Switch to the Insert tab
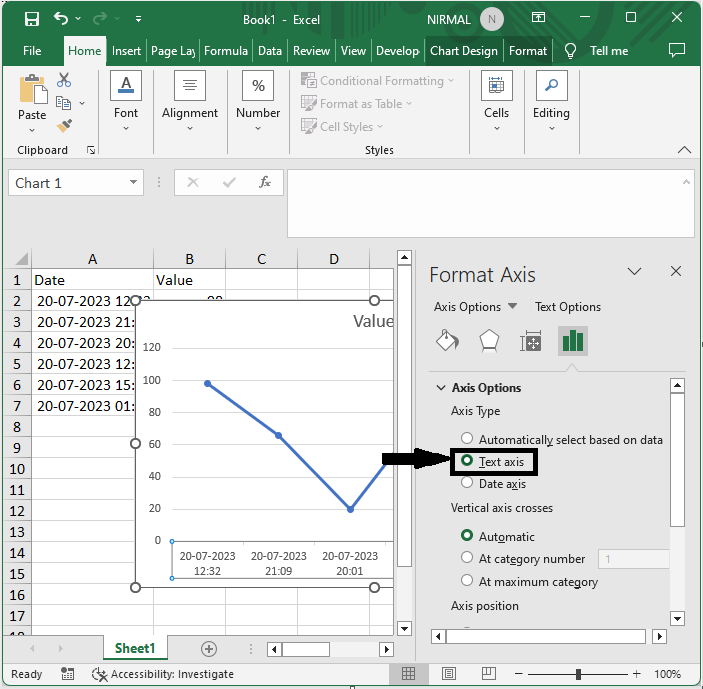The width and height of the screenshot is (703, 689). point(126,51)
